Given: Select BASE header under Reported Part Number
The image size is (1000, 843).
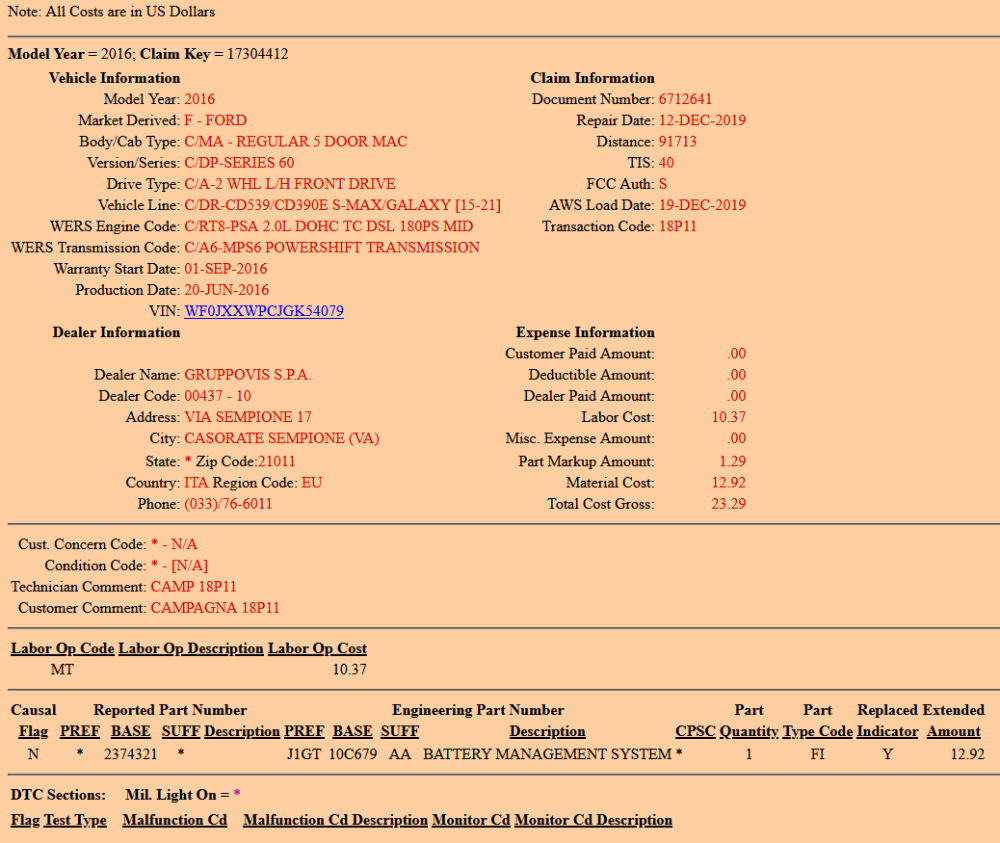Looking at the screenshot, I should 130,731.
